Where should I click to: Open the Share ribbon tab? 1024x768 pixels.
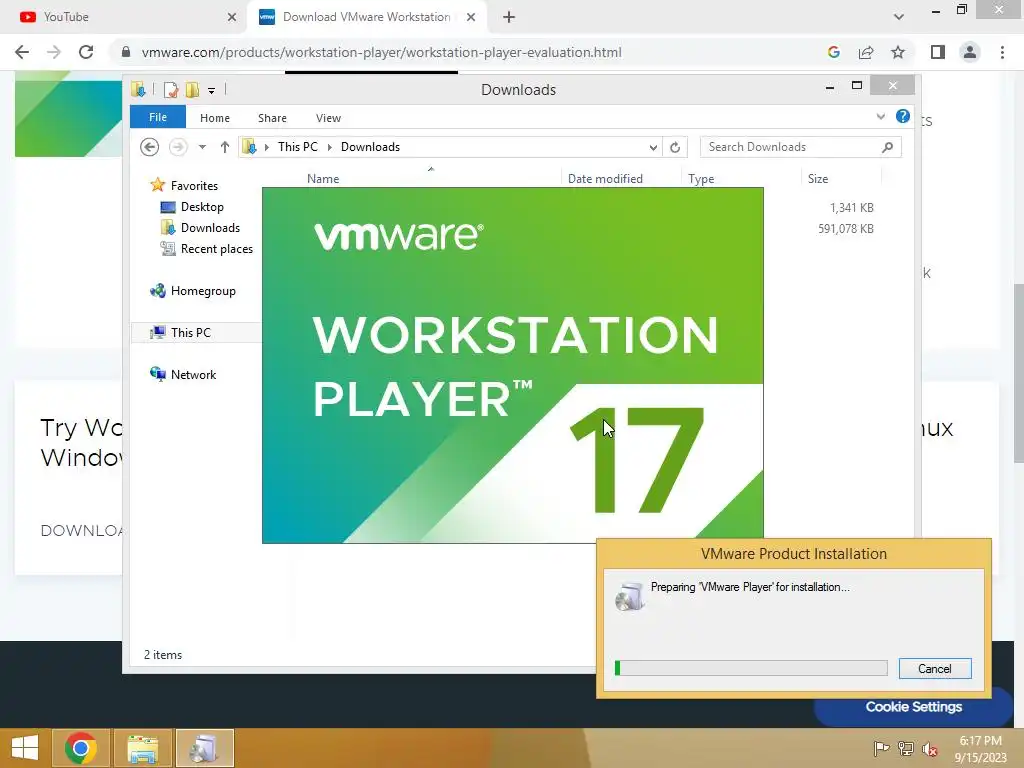[272, 118]
